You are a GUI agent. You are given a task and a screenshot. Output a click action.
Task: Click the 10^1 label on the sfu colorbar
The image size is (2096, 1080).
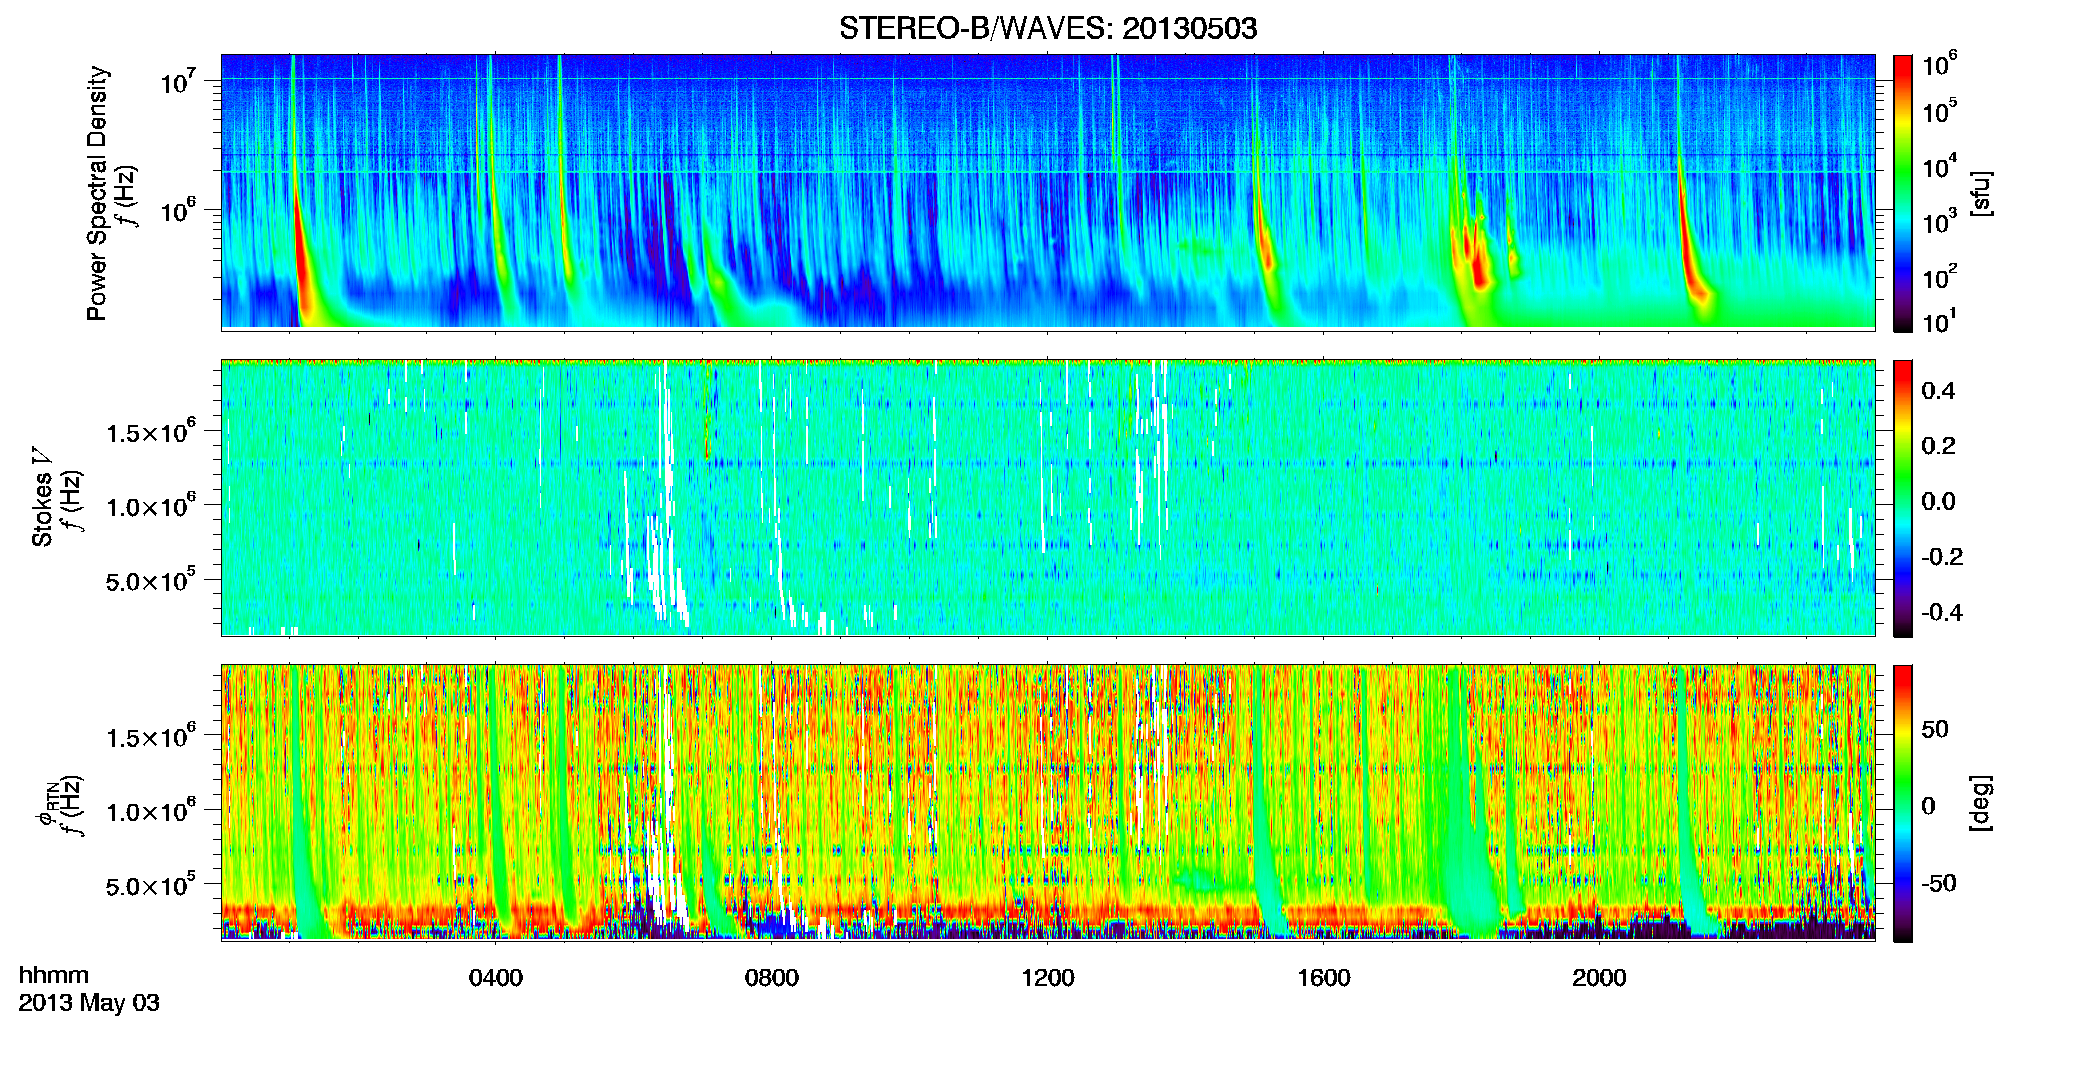1940,321
